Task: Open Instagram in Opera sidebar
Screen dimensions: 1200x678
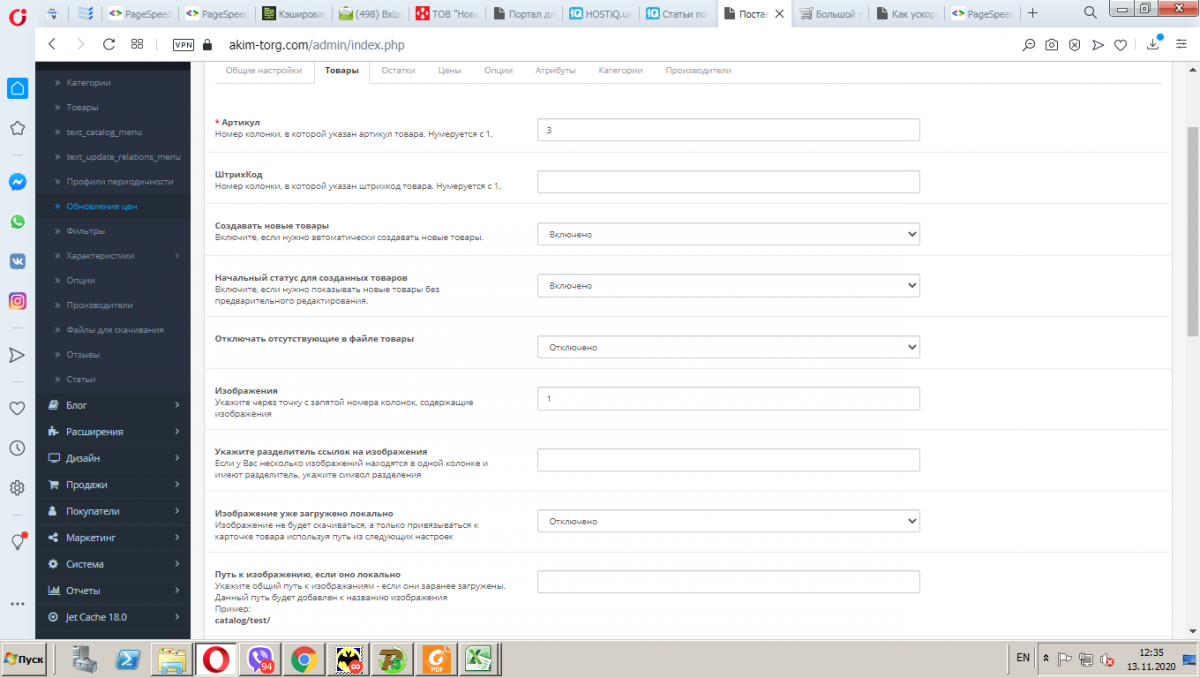Action: [17, 301]
